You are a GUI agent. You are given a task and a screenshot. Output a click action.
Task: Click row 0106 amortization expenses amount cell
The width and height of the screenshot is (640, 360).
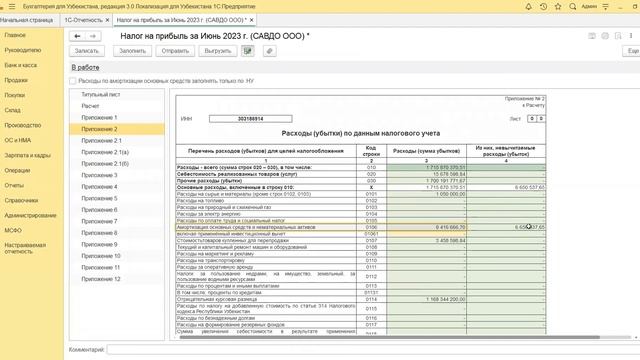[427, 227]
